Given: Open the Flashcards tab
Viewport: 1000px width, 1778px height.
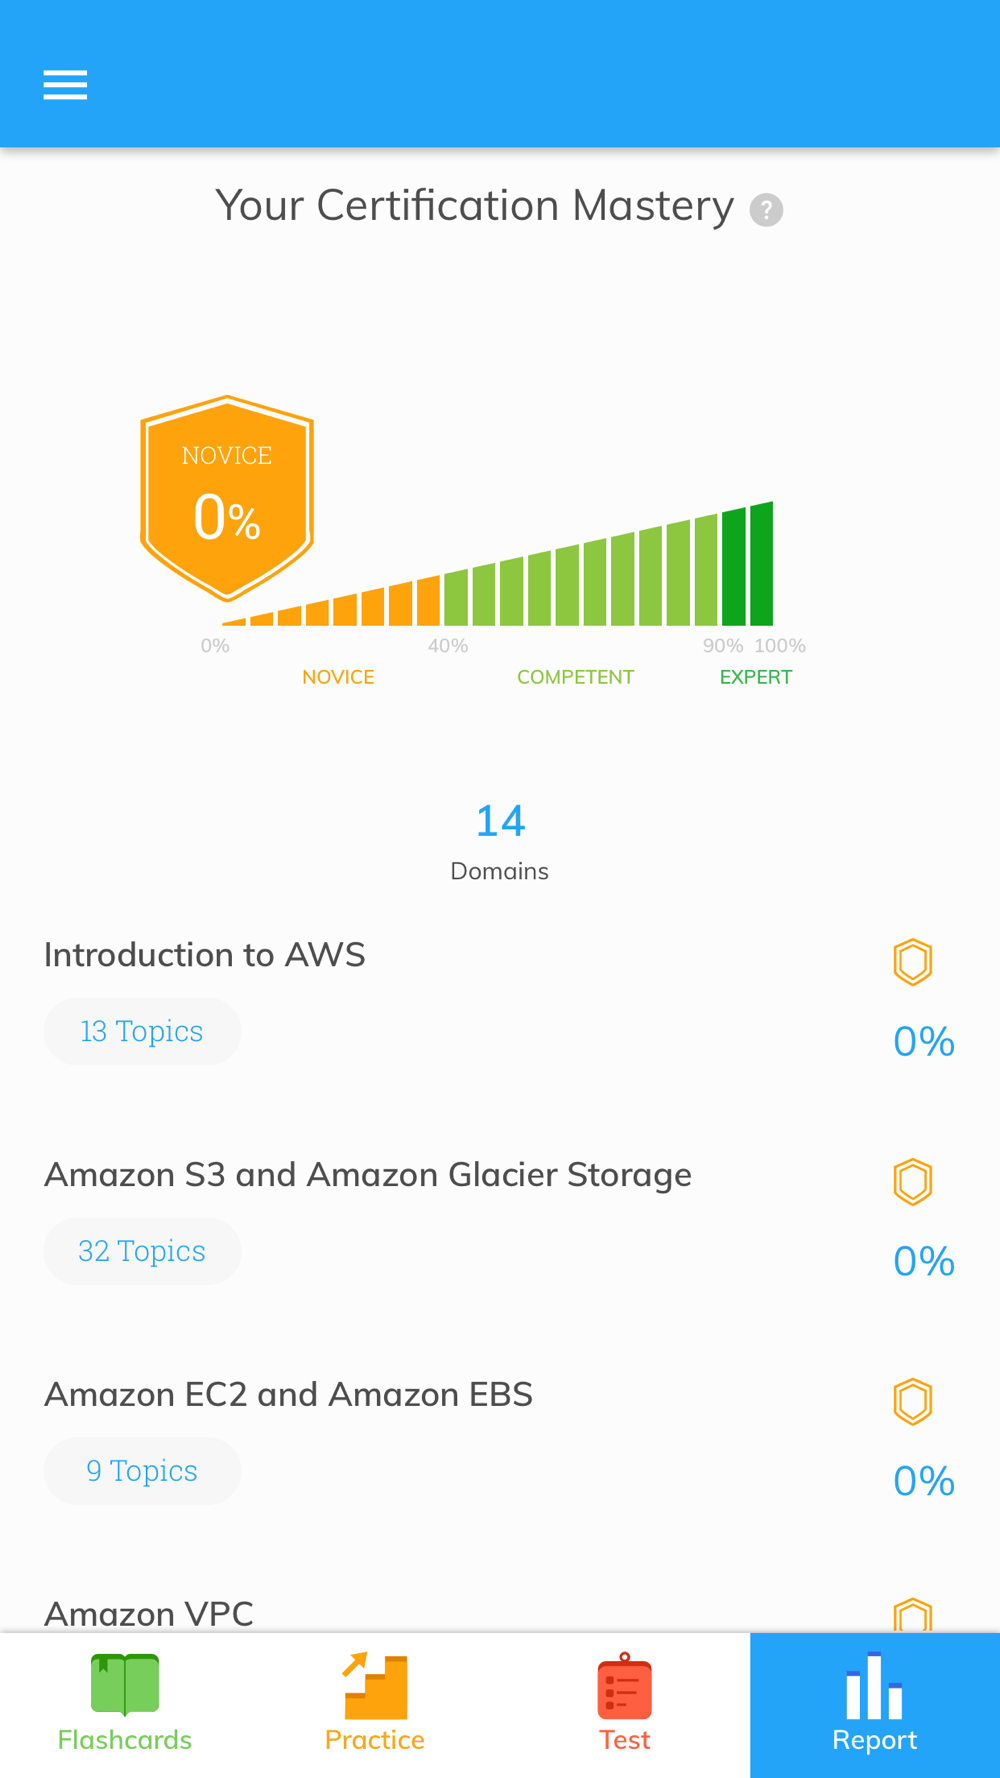Looking at the screenshot, I should point(125,1705).
